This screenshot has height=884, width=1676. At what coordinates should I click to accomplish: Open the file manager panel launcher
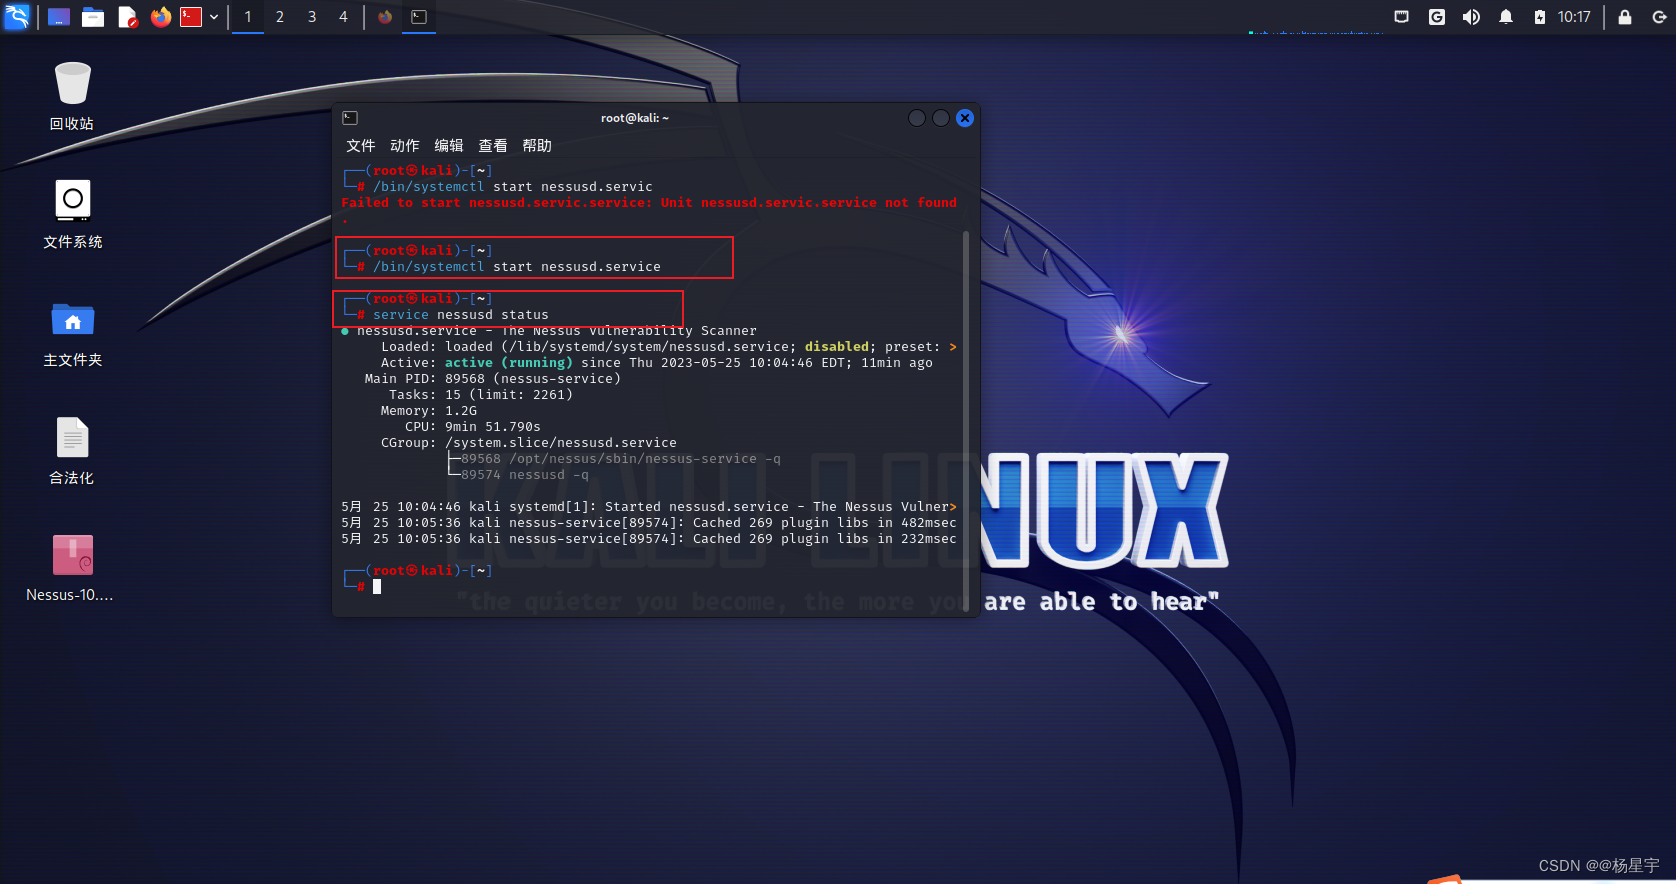(x=93, y=17)
